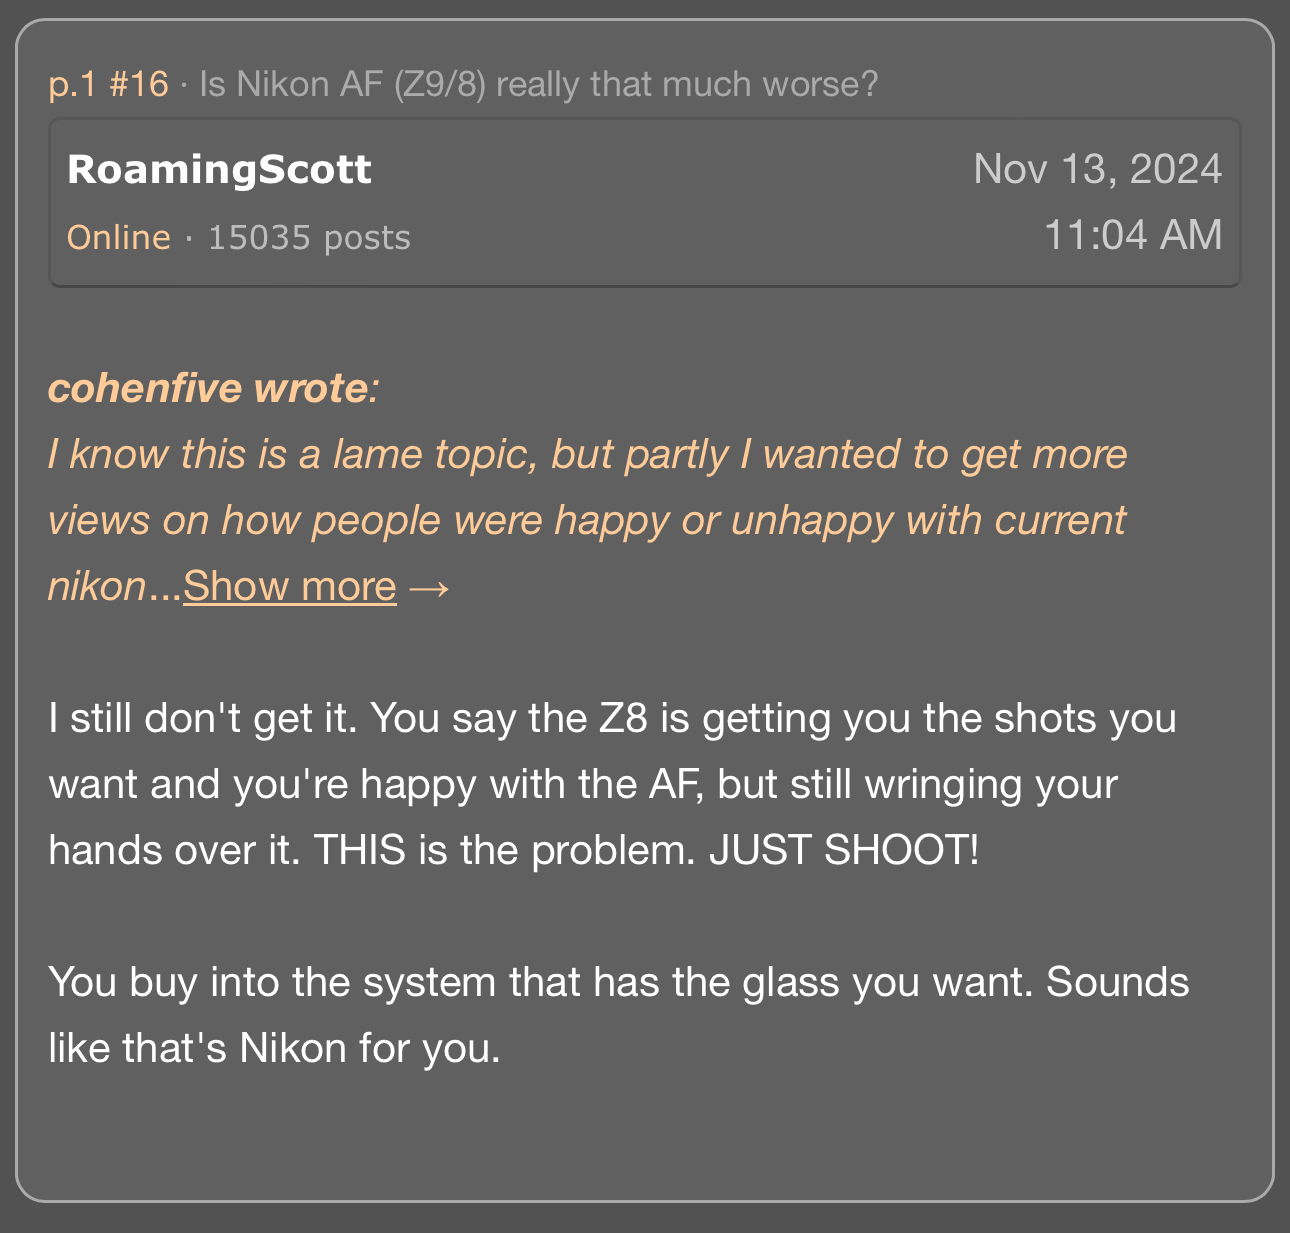View RoamingScott's 15035 posts
The width and height of the screenshot is (1290, 1233).
(309, 237)
